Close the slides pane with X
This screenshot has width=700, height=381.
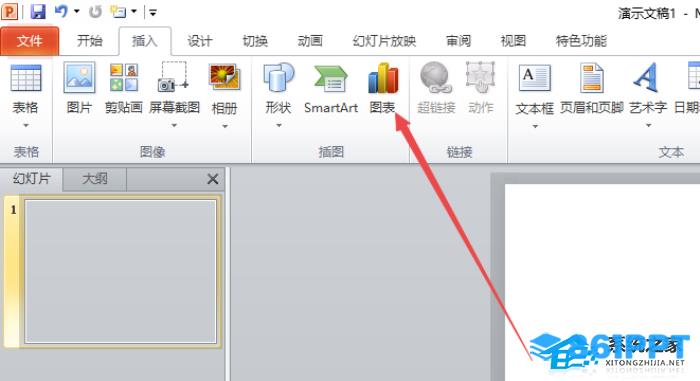click(x=212, y=179)
